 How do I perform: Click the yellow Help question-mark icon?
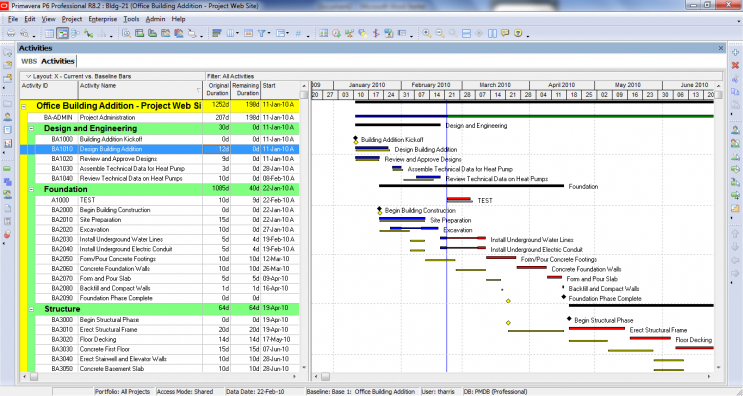pos(518,33)
